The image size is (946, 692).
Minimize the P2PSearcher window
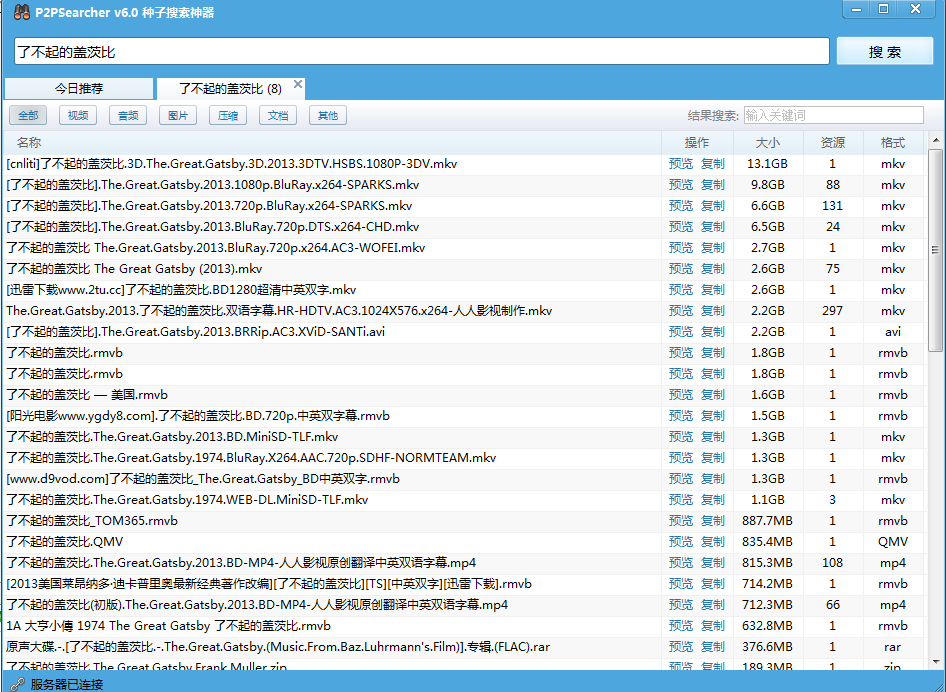(857, 9)
